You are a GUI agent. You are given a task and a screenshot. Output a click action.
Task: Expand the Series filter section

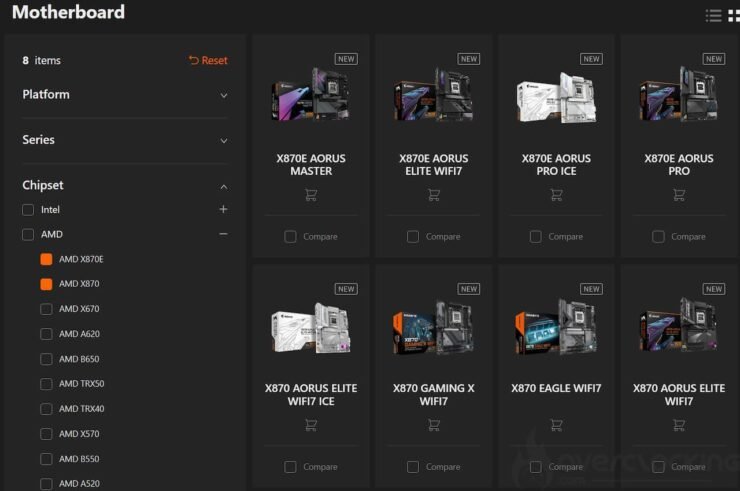click(125, 140)
